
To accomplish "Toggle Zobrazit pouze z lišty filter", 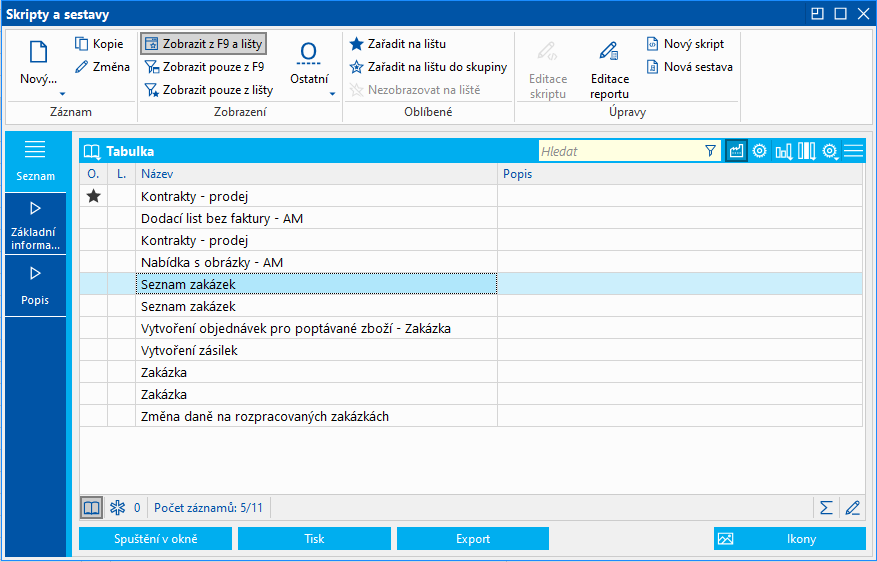I will (x=209, y=89).
